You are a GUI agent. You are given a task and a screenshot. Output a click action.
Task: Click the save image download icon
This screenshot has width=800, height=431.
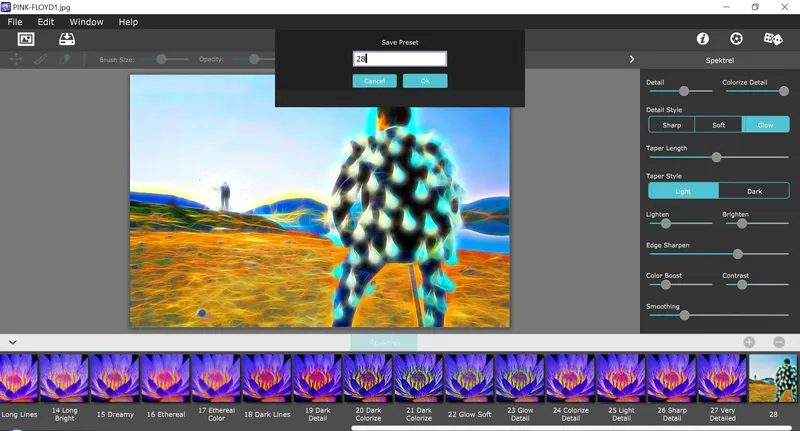(x=67, y=39)
